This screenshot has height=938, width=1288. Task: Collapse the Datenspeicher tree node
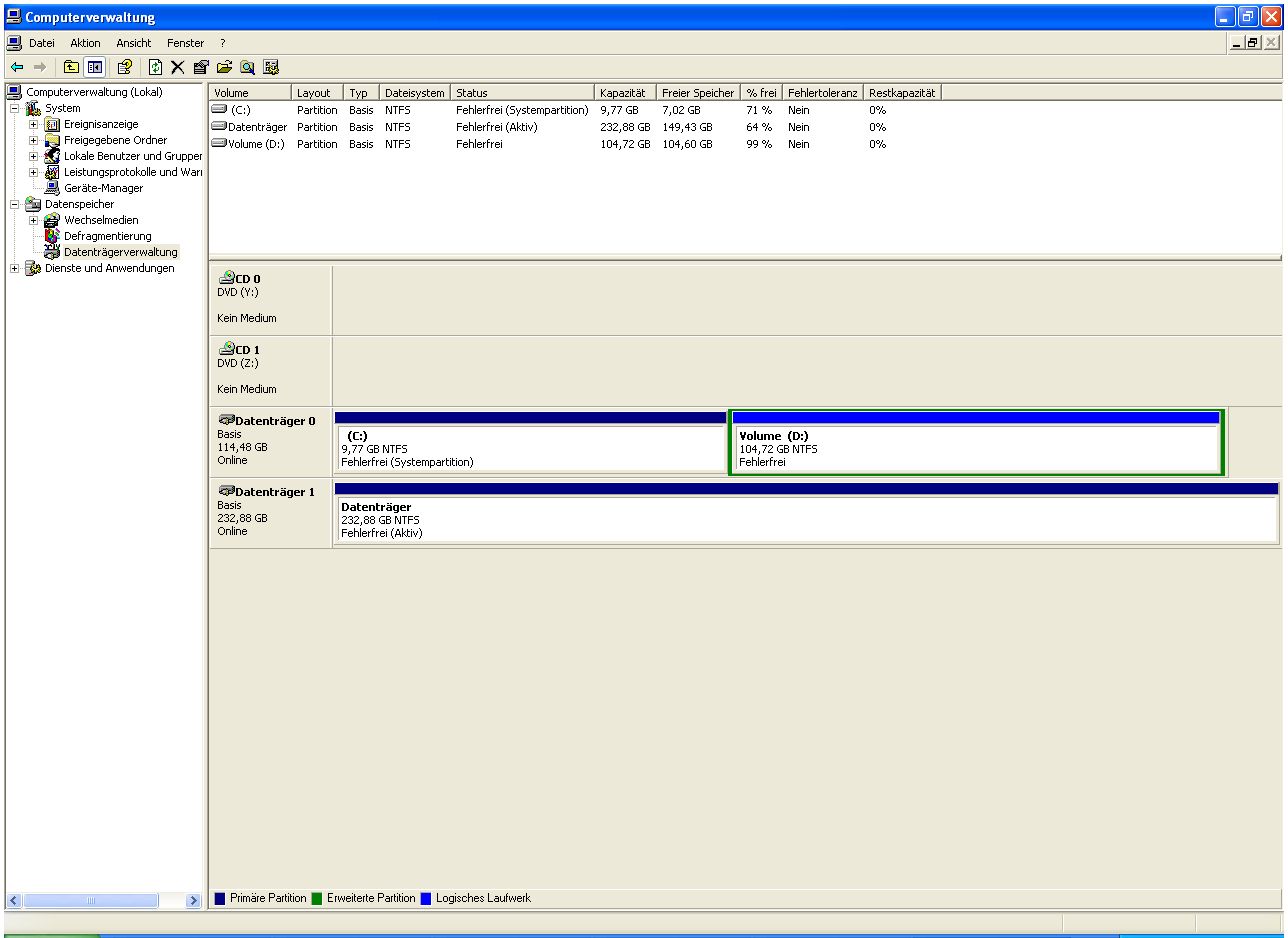15,204
